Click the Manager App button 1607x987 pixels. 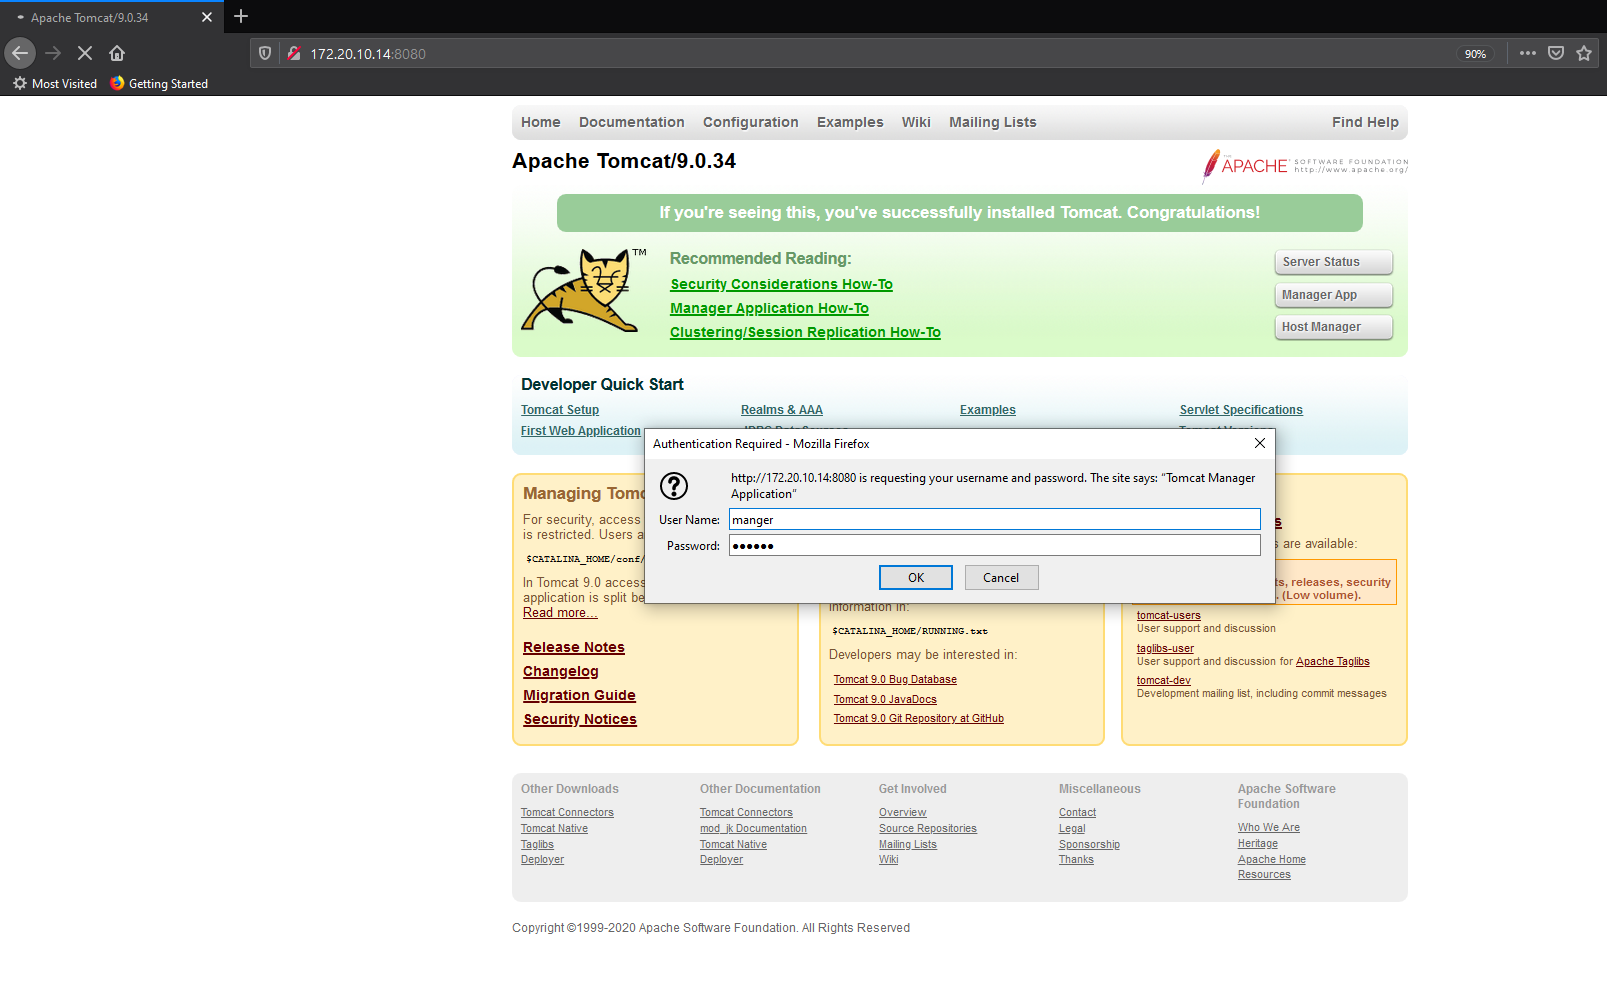click(1334, 295)
